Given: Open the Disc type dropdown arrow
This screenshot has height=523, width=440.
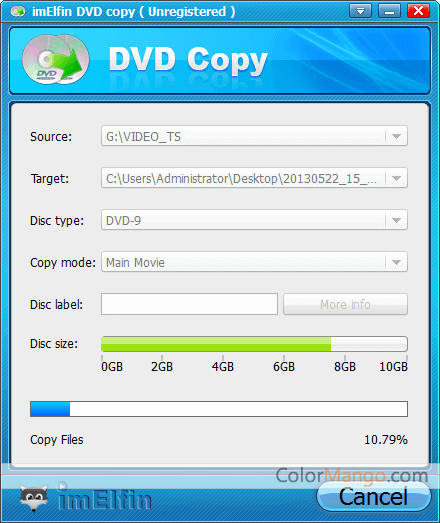Looking at the screenshot, I should pyautogui.click(x=396, y=220).
